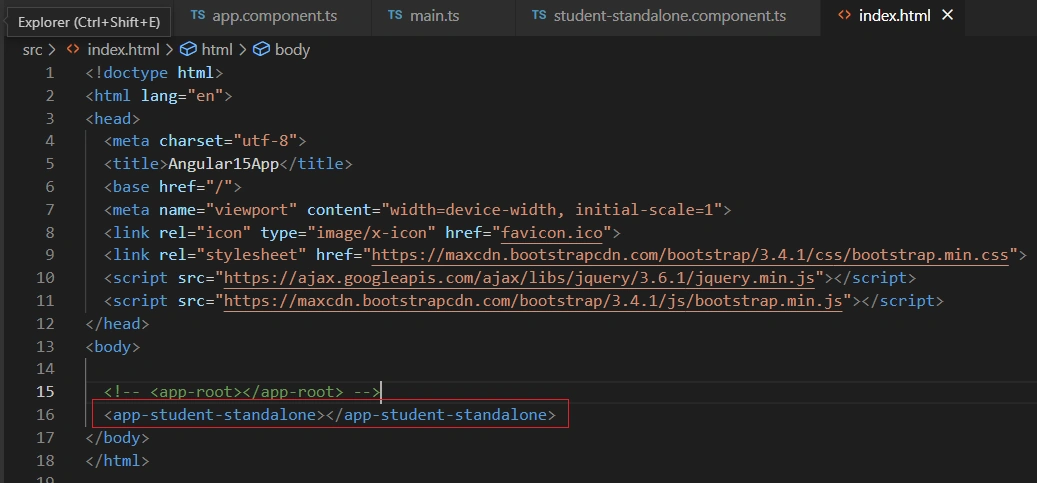Screen dimensions: 1037x483
Task: Open the favicon.ico link on line 8
Action: 552,232
